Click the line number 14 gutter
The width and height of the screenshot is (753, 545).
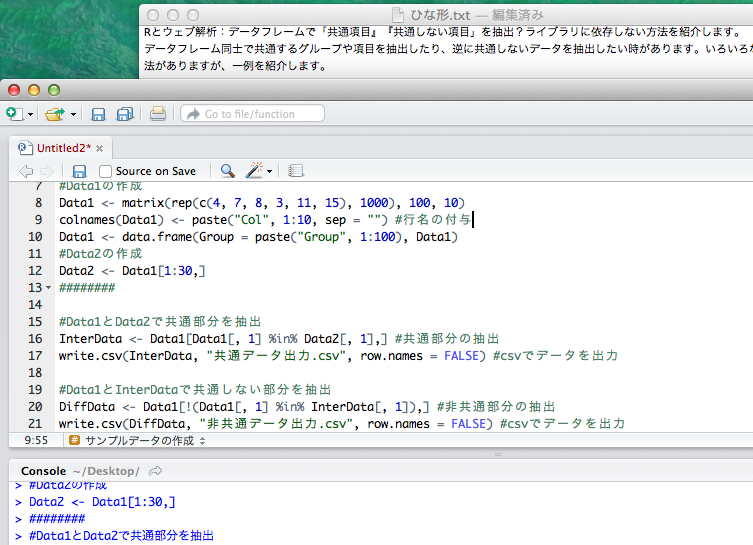(x=35, y=304)
